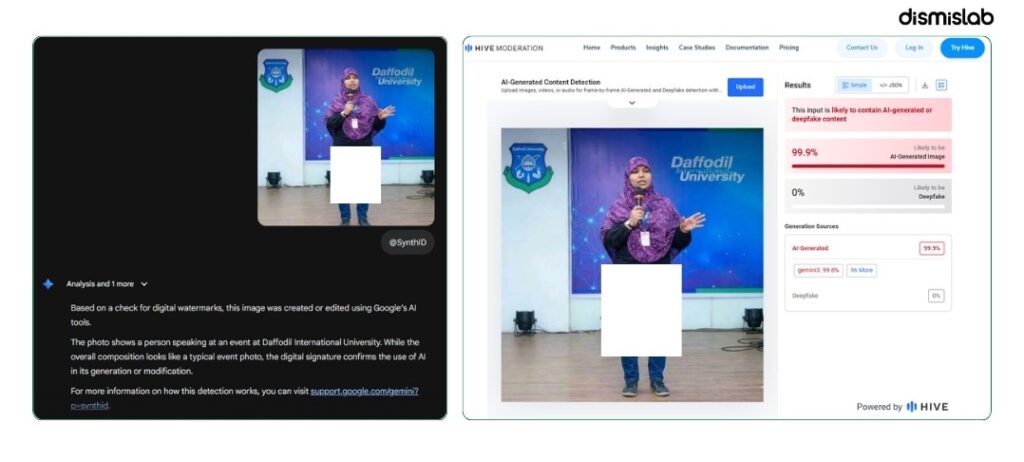The image size is (1024, 462).
Task: Open the uploaded image thumbnail in chat
Action: coord(345,137)
